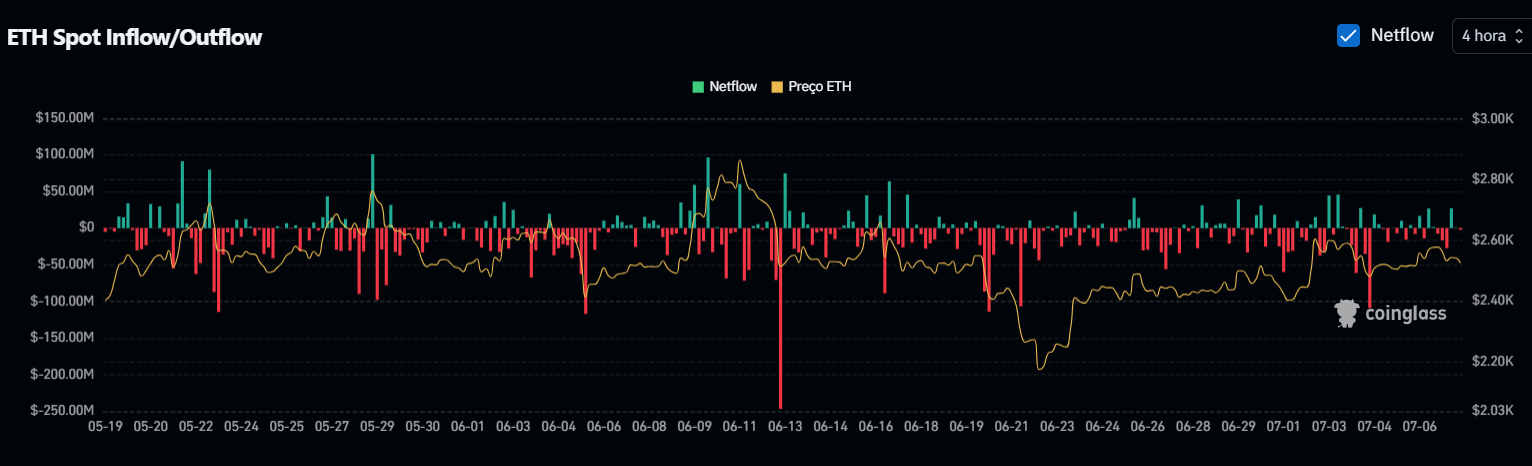Click the 05-29 date label
The image size is (1532, 466).
point(377,426)
